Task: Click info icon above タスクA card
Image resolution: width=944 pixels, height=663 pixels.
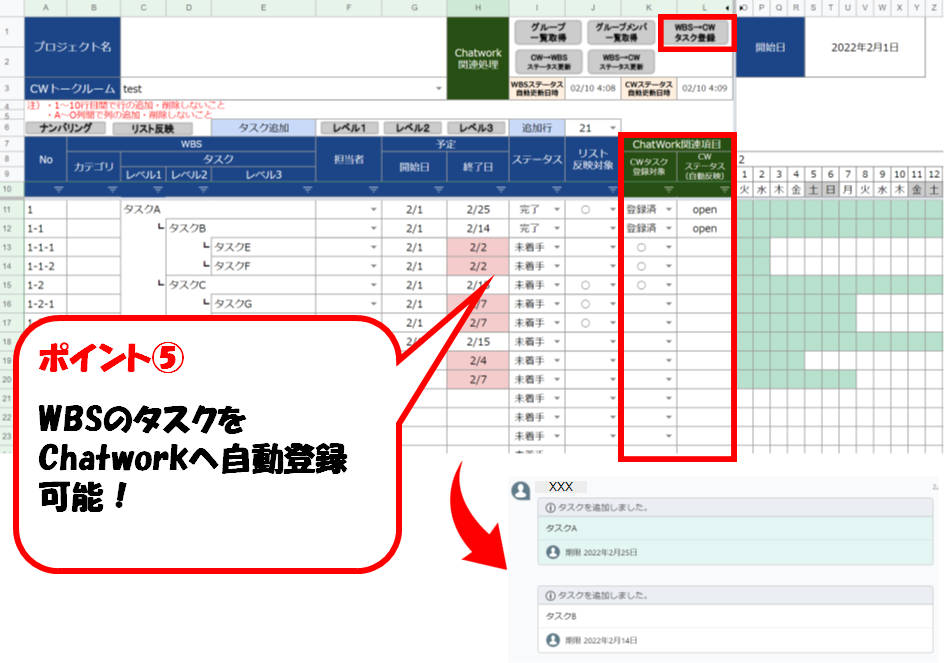Action: coord(550,508)
